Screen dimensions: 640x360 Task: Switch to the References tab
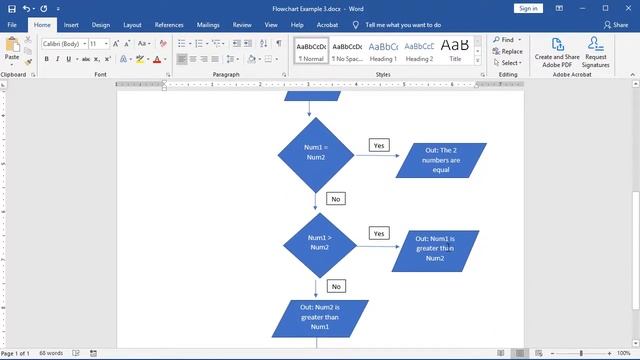tap(169, 25)
